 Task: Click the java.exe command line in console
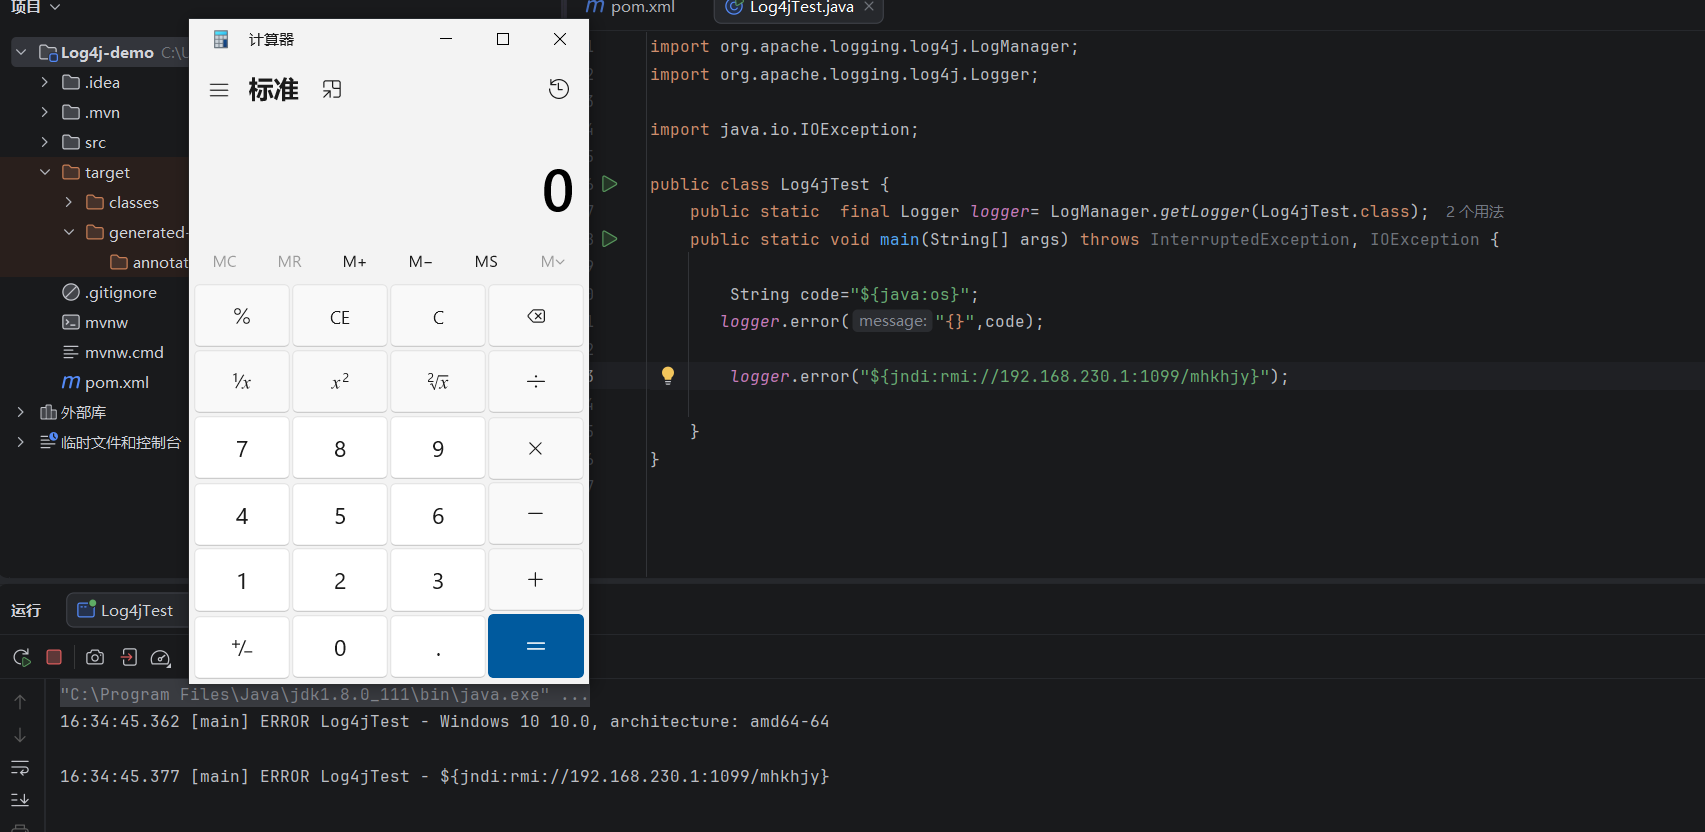(x=324, y=694)
